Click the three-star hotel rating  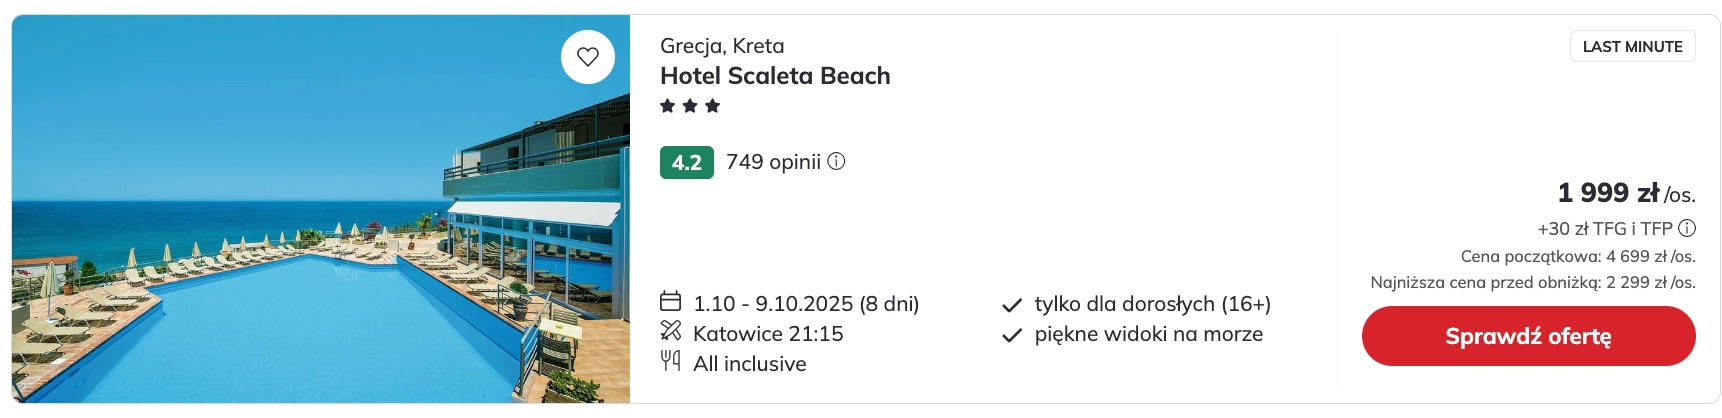(x=690, y=106)
